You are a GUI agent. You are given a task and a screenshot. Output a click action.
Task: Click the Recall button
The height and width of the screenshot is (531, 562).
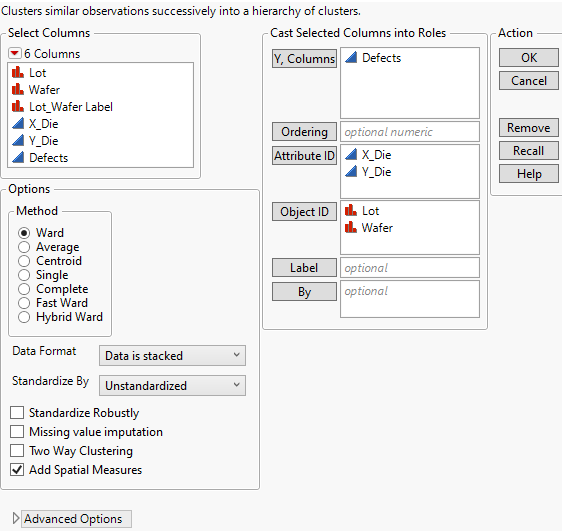coord(529,150)
